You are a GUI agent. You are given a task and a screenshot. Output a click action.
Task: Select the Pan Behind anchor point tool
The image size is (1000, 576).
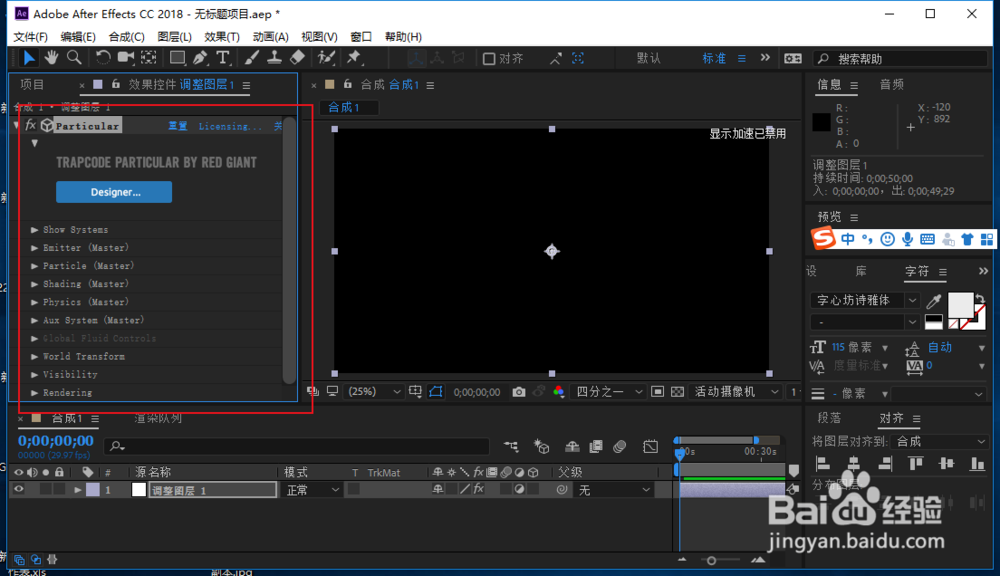(x=149, y=58)
